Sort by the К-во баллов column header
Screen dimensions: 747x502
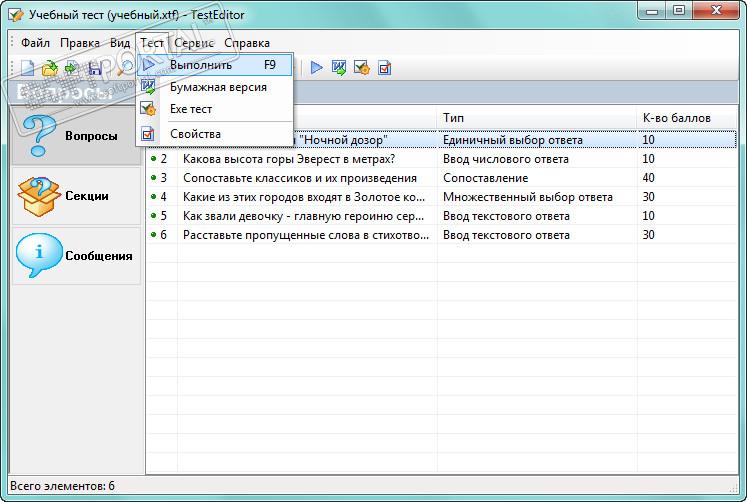[x=686, y=118]
